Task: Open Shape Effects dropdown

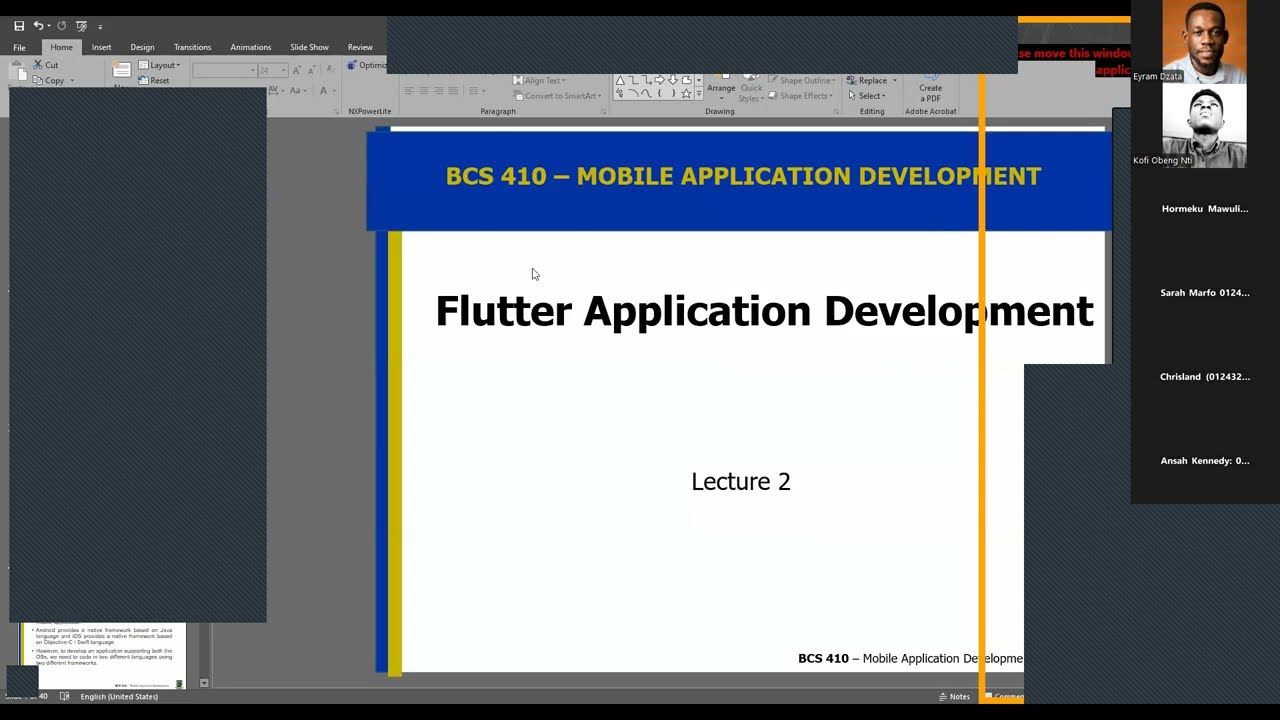Action: pos(800,96)
